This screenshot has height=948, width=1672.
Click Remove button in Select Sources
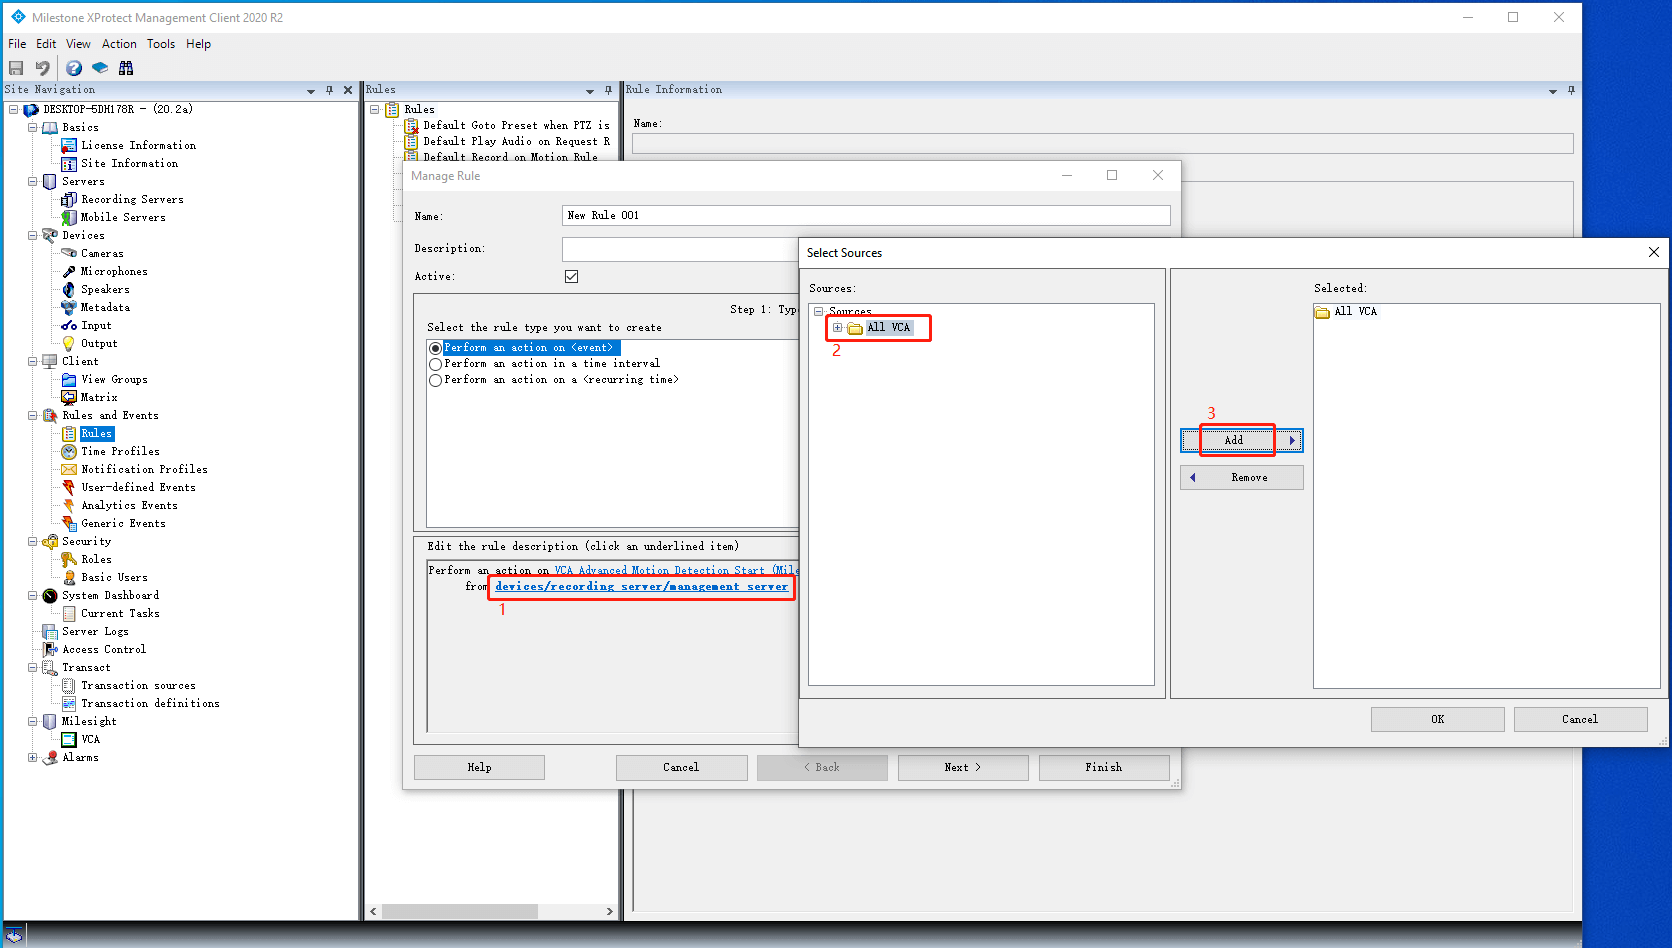pyautogui.click(x=1241, y=478)
